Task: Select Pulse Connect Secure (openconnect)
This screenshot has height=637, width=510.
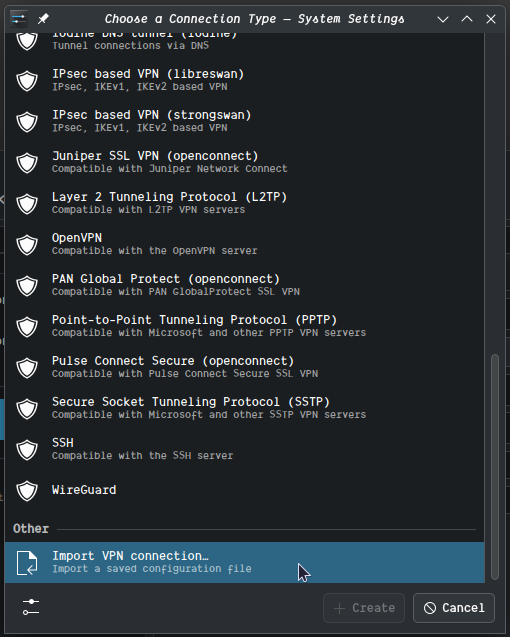Action: point(245,368)
